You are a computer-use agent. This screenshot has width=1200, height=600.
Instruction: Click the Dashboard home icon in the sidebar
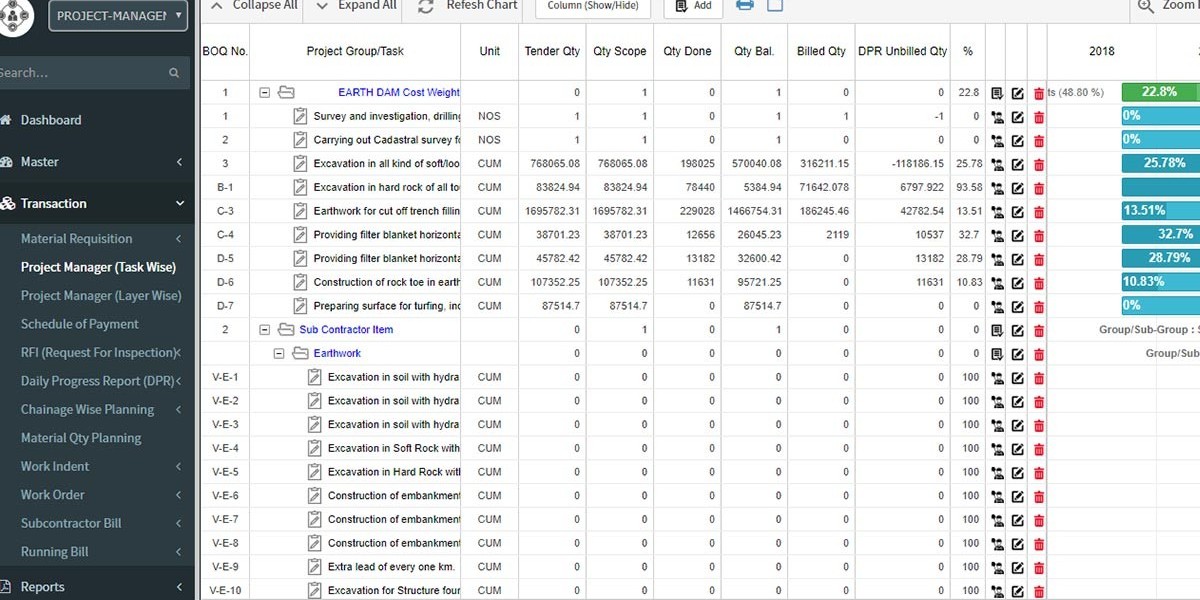tap(6, 120)
